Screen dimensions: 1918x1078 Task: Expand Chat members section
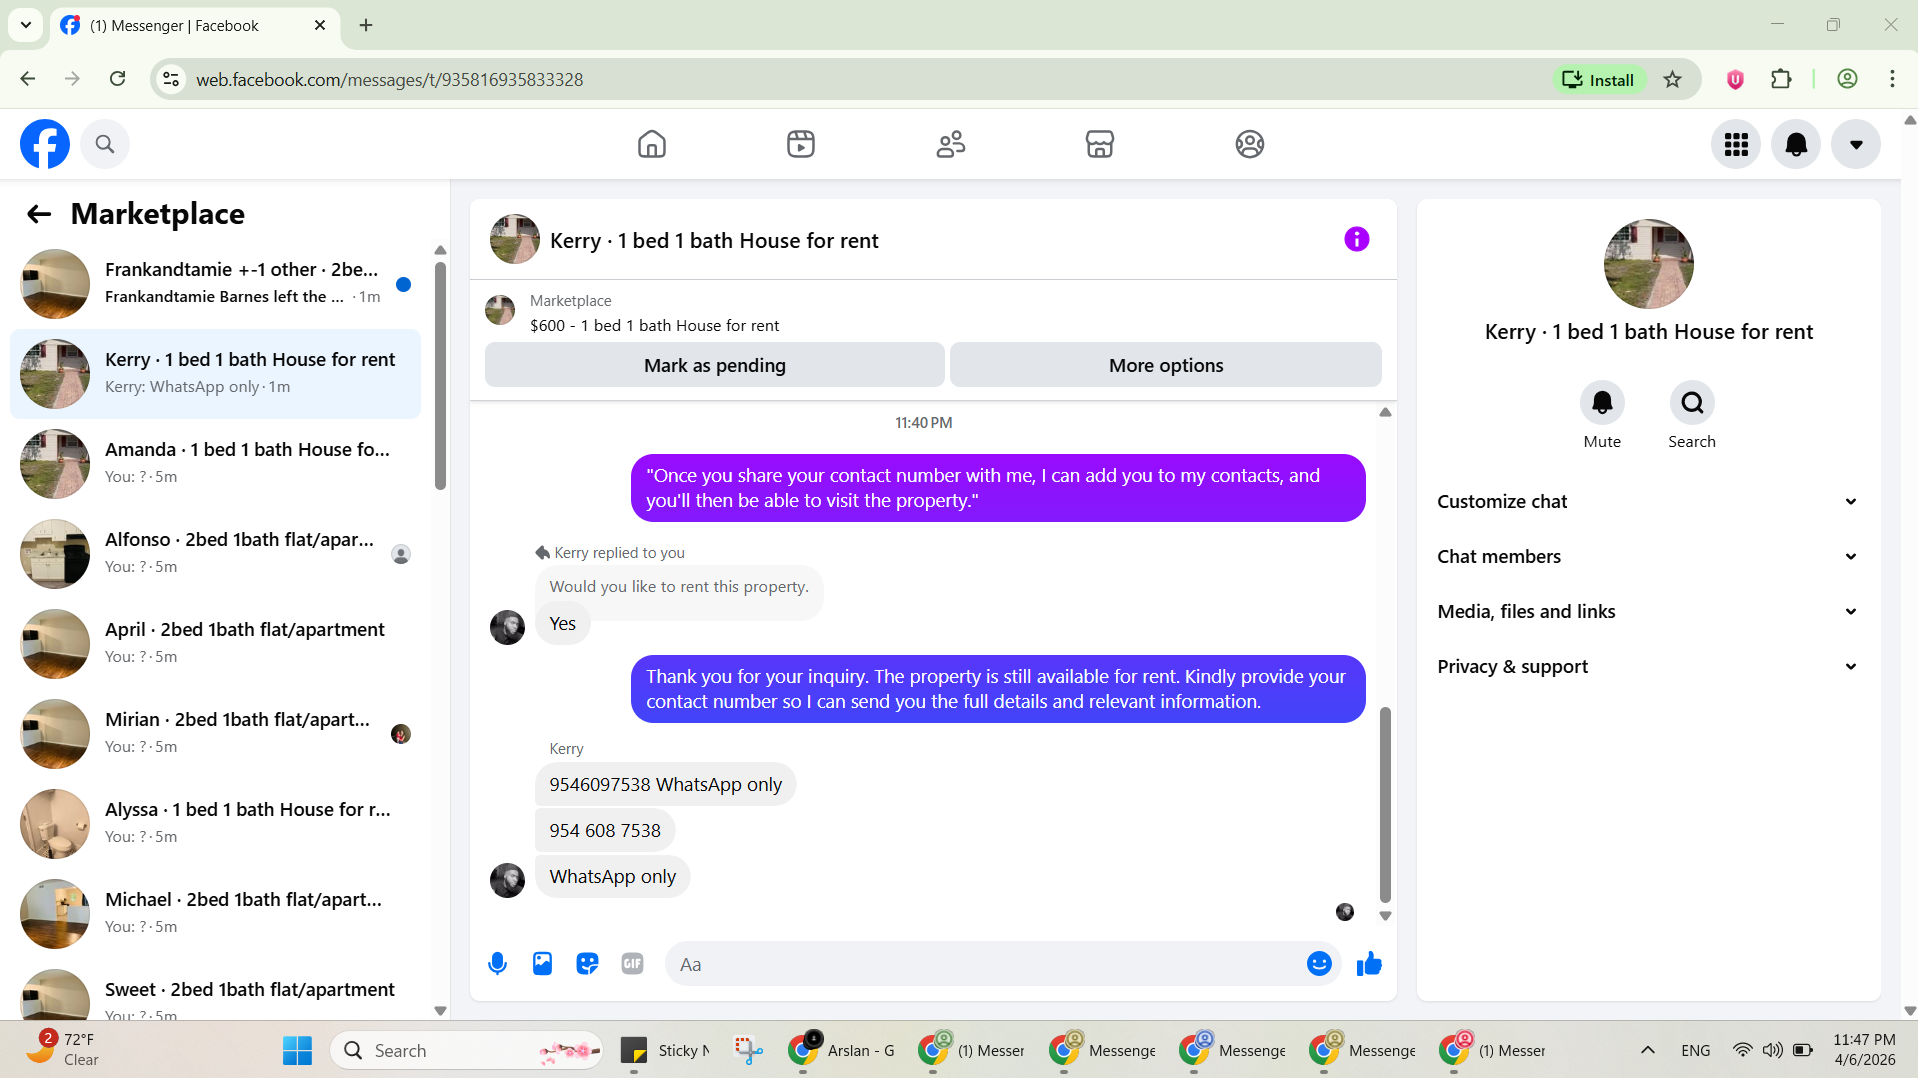tap(1648, 557)
